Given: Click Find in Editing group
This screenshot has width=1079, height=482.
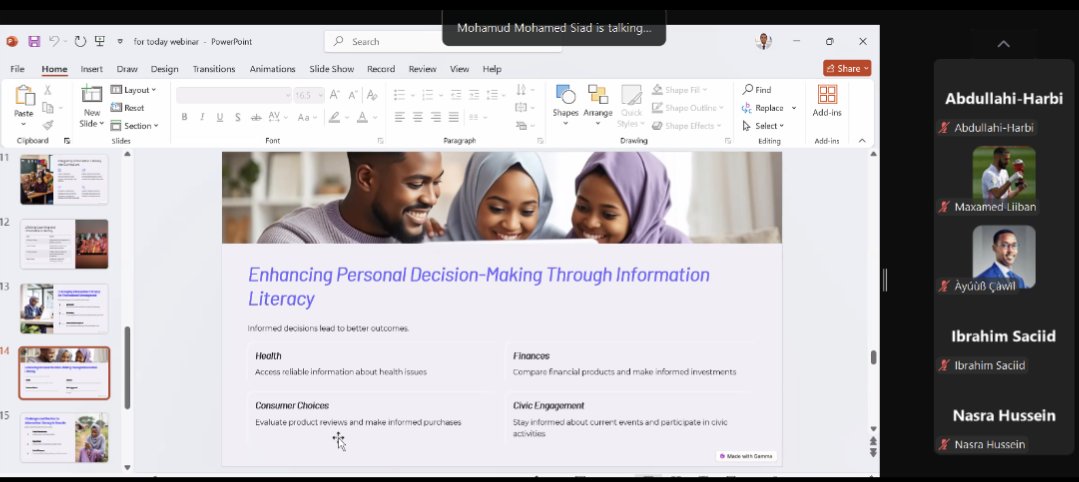Looking at the screenshot, I should 756,90.
